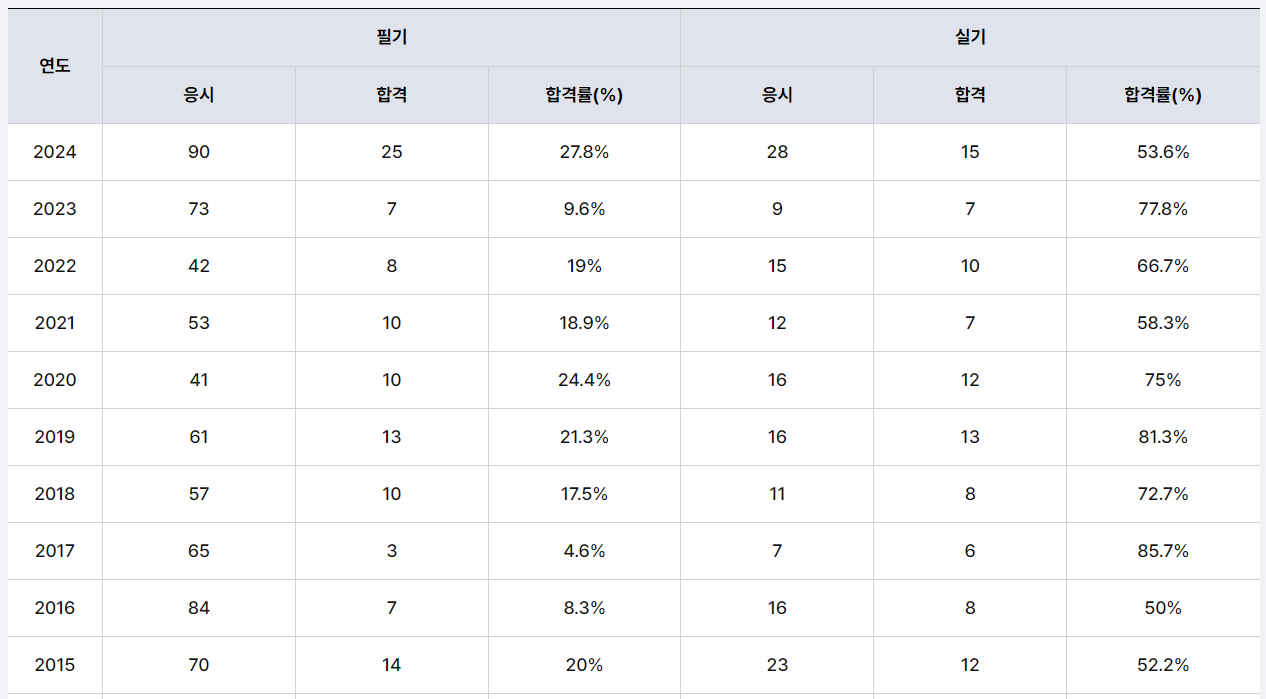Click the 연도 column header
Screen dimensions: 1266x699
(55, 66)
